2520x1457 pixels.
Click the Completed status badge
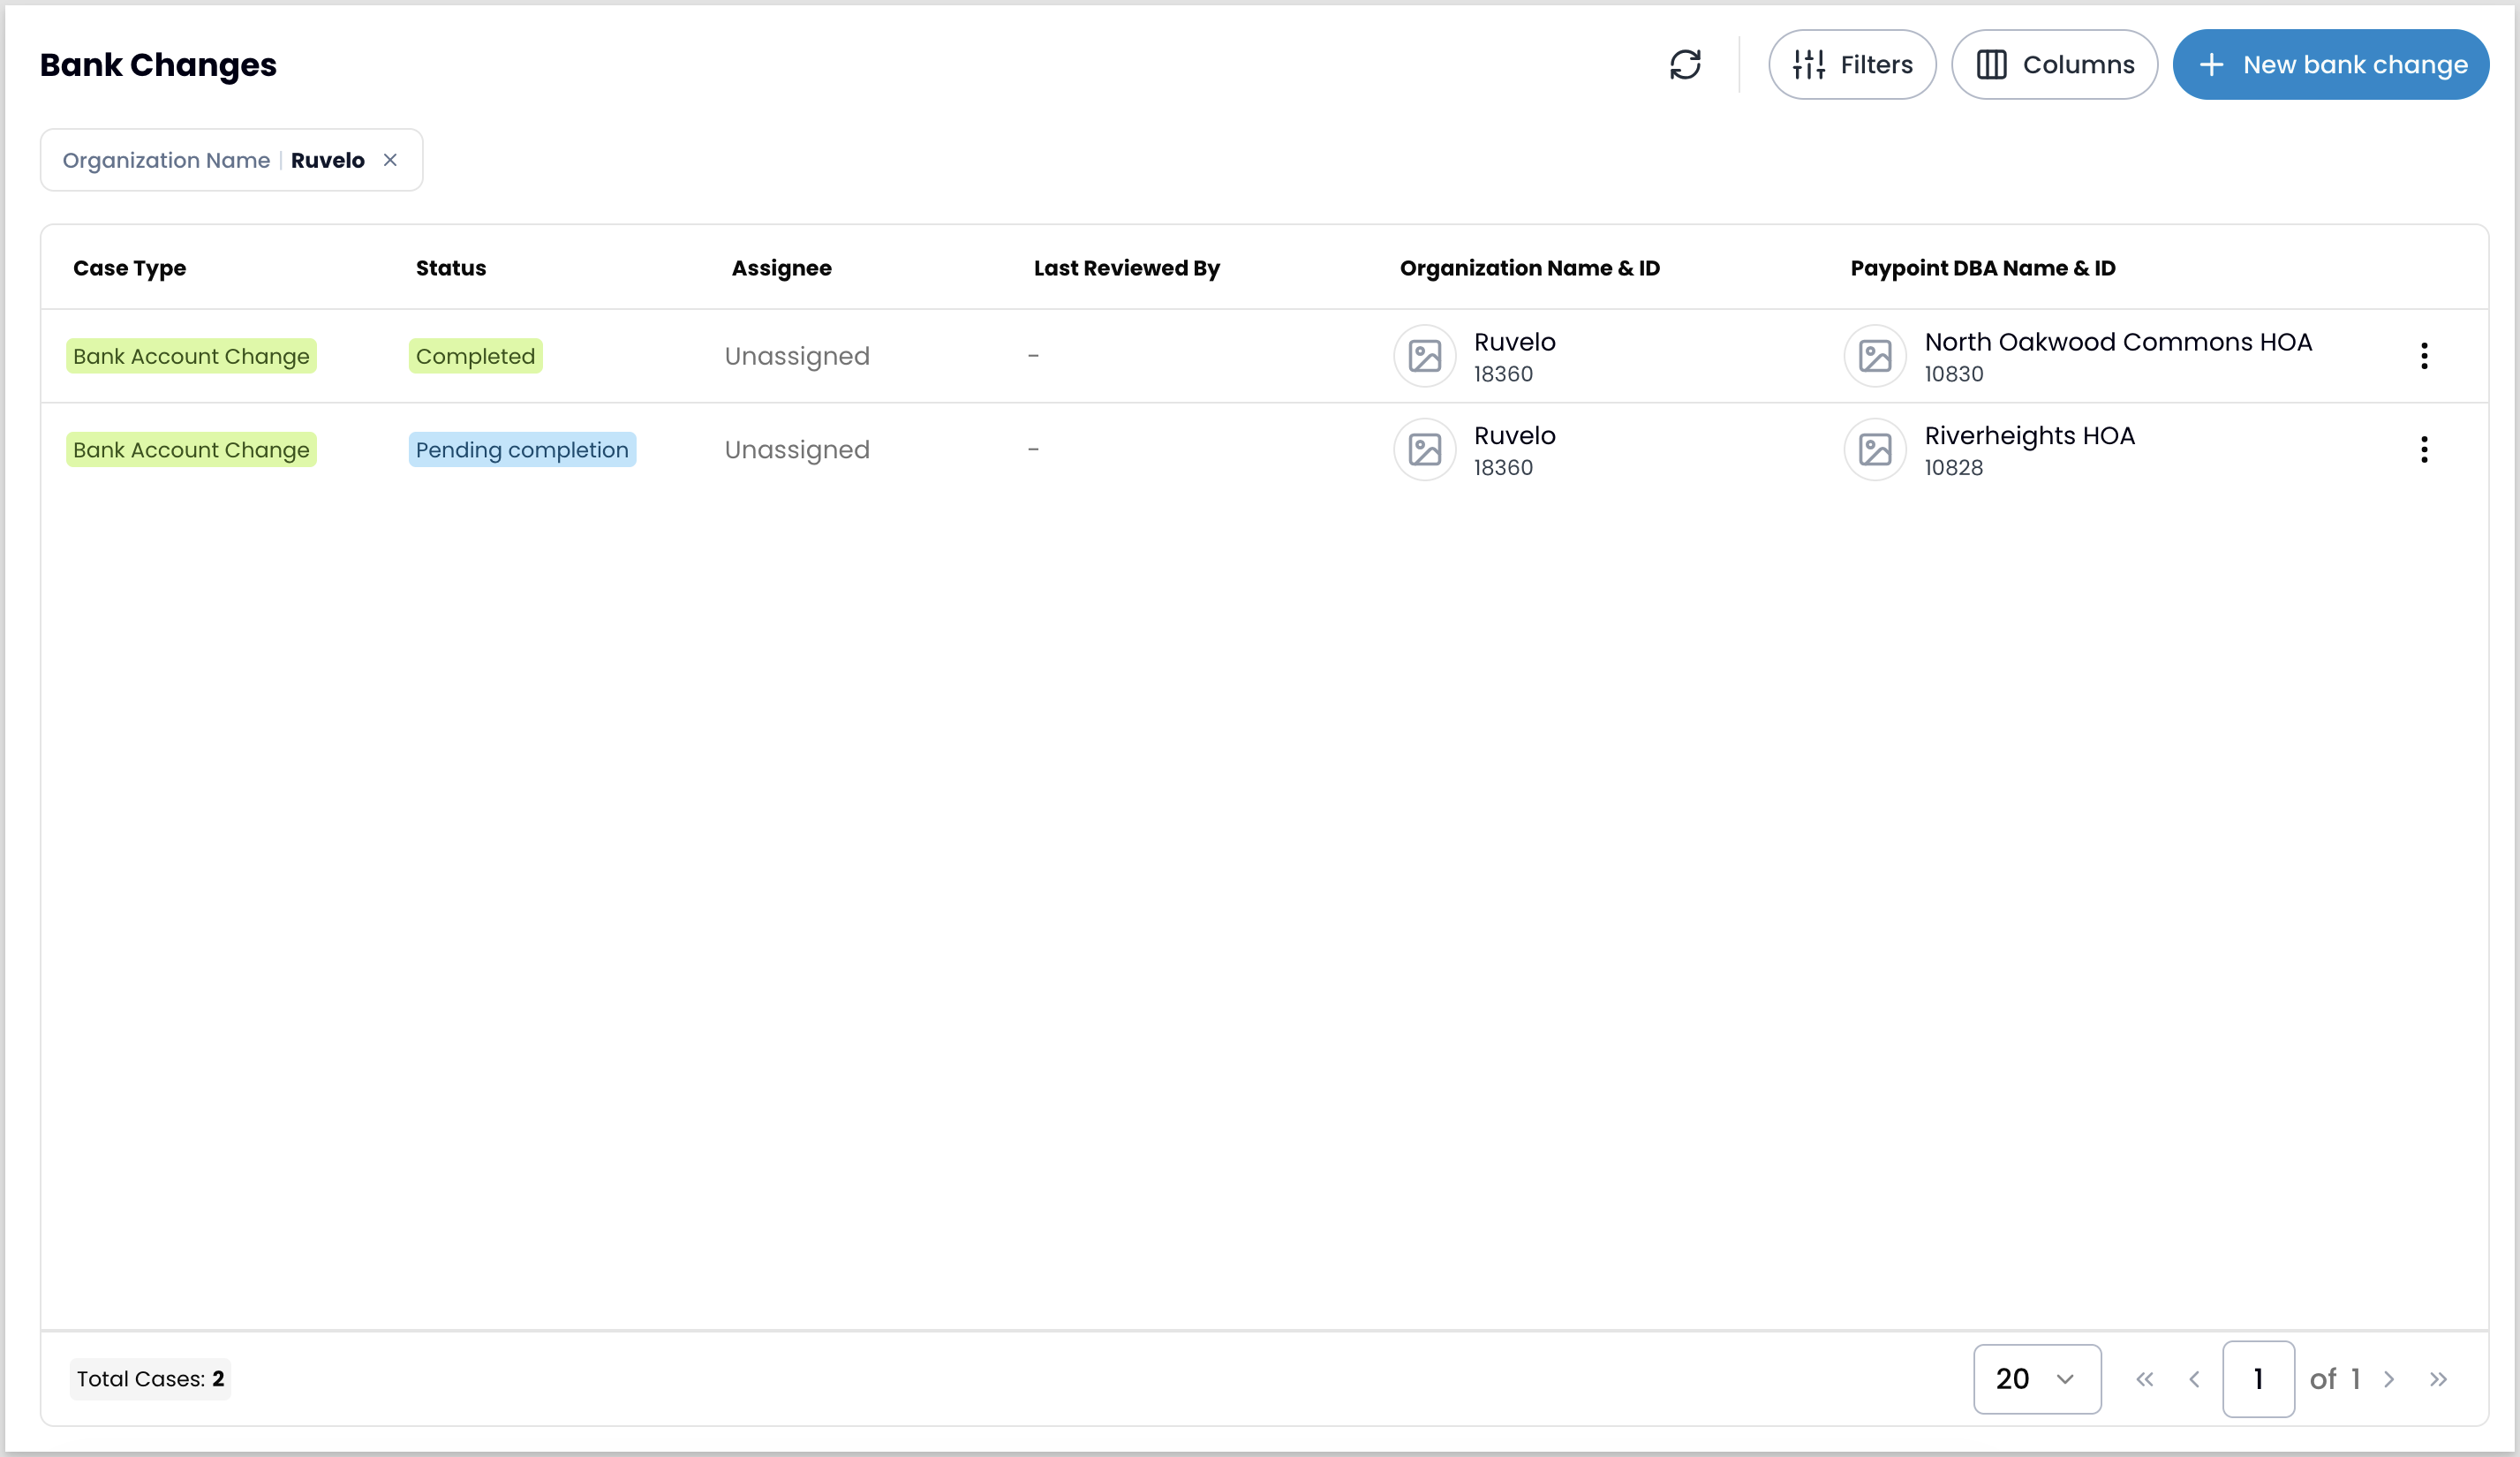[476, 356]
